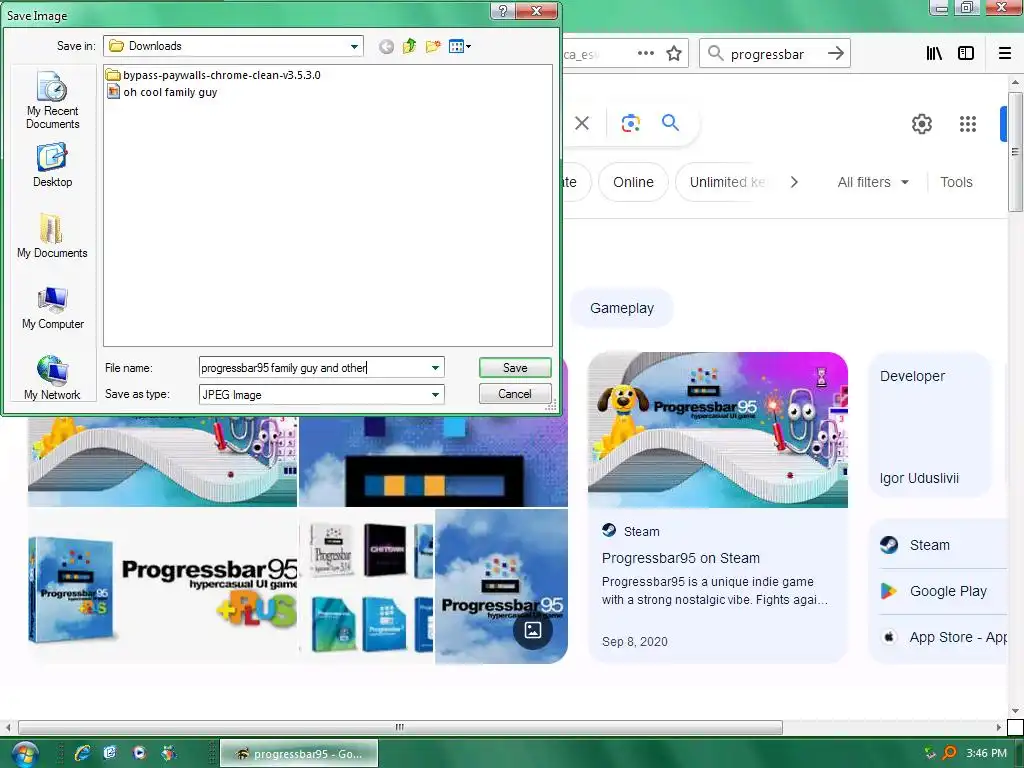
Task: Click the Google search magnifier button
Action: 670,122
